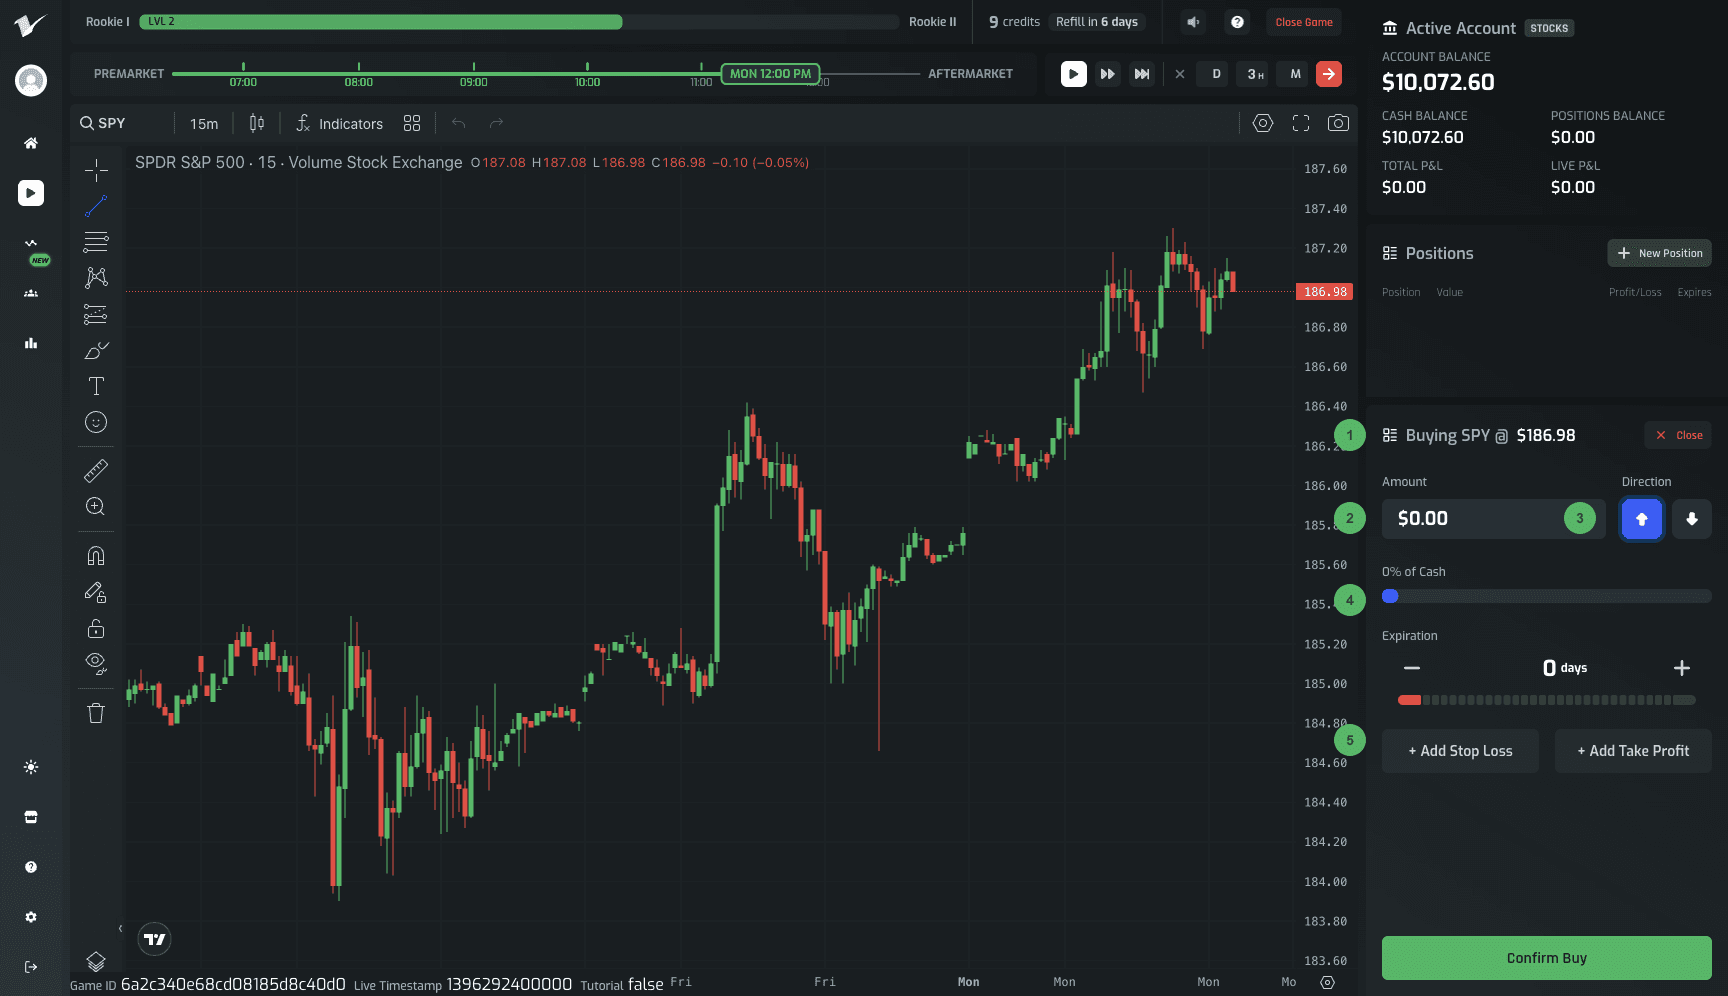
Task: Click the Confirm Buy button
Action: [x=1547, y=958]
